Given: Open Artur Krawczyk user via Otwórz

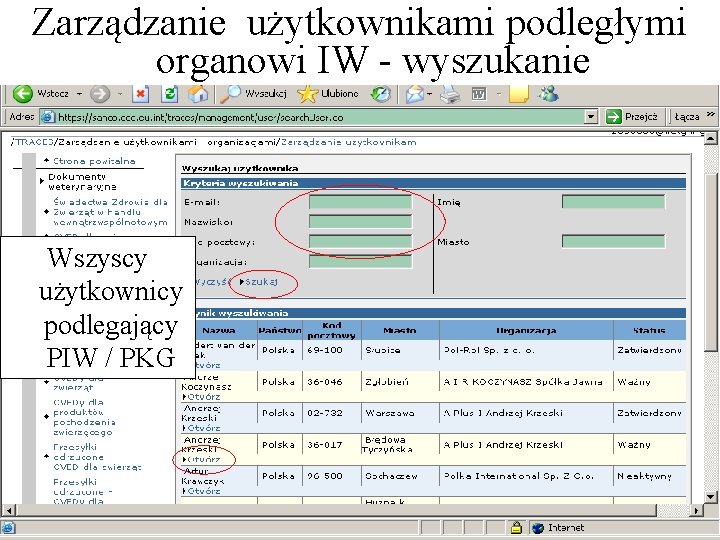Looking at the screenshot, I should [202, 491].
